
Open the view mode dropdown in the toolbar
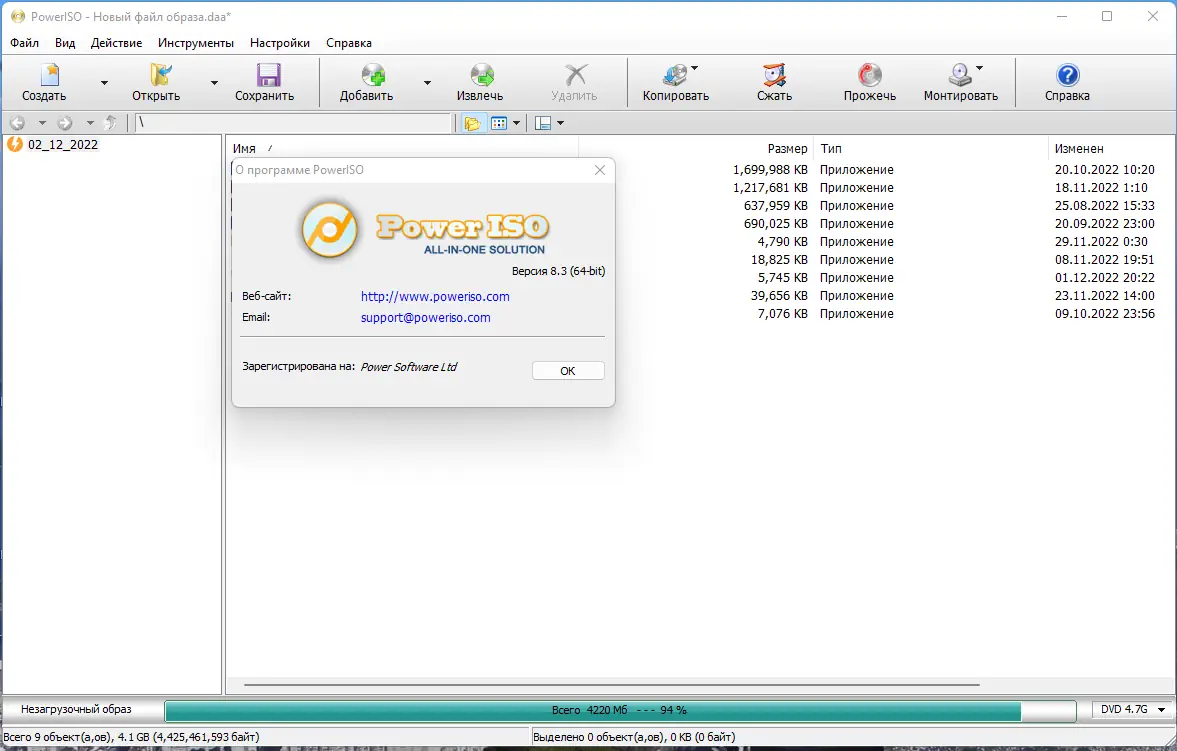click(x=516, y=122)
